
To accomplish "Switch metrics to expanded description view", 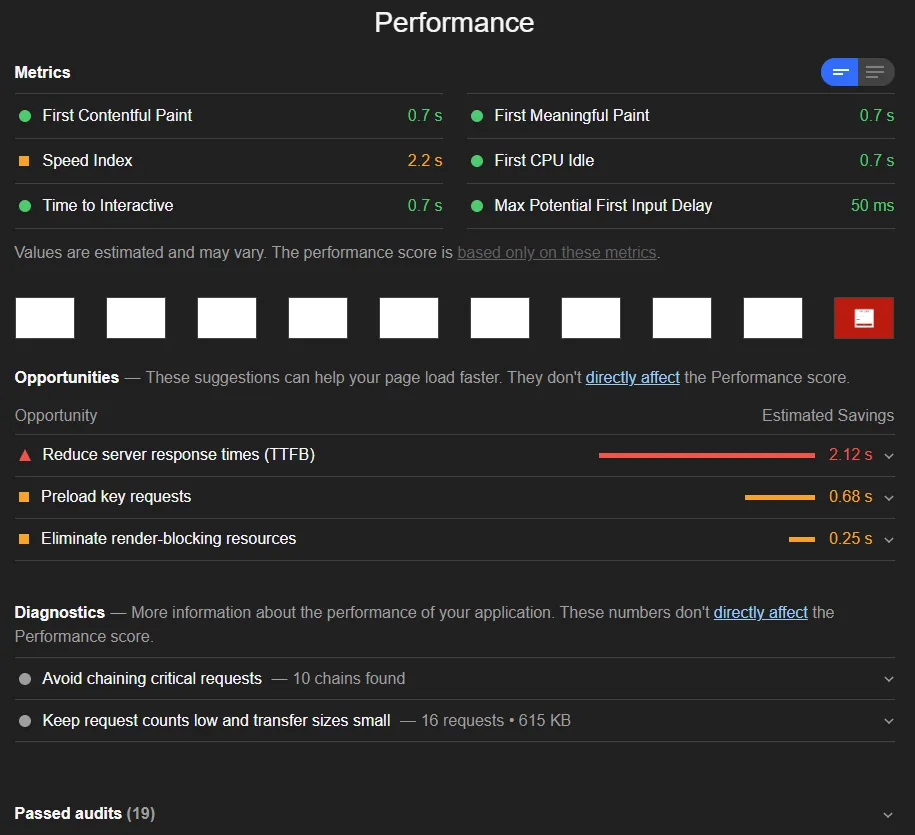I will 876,72.
